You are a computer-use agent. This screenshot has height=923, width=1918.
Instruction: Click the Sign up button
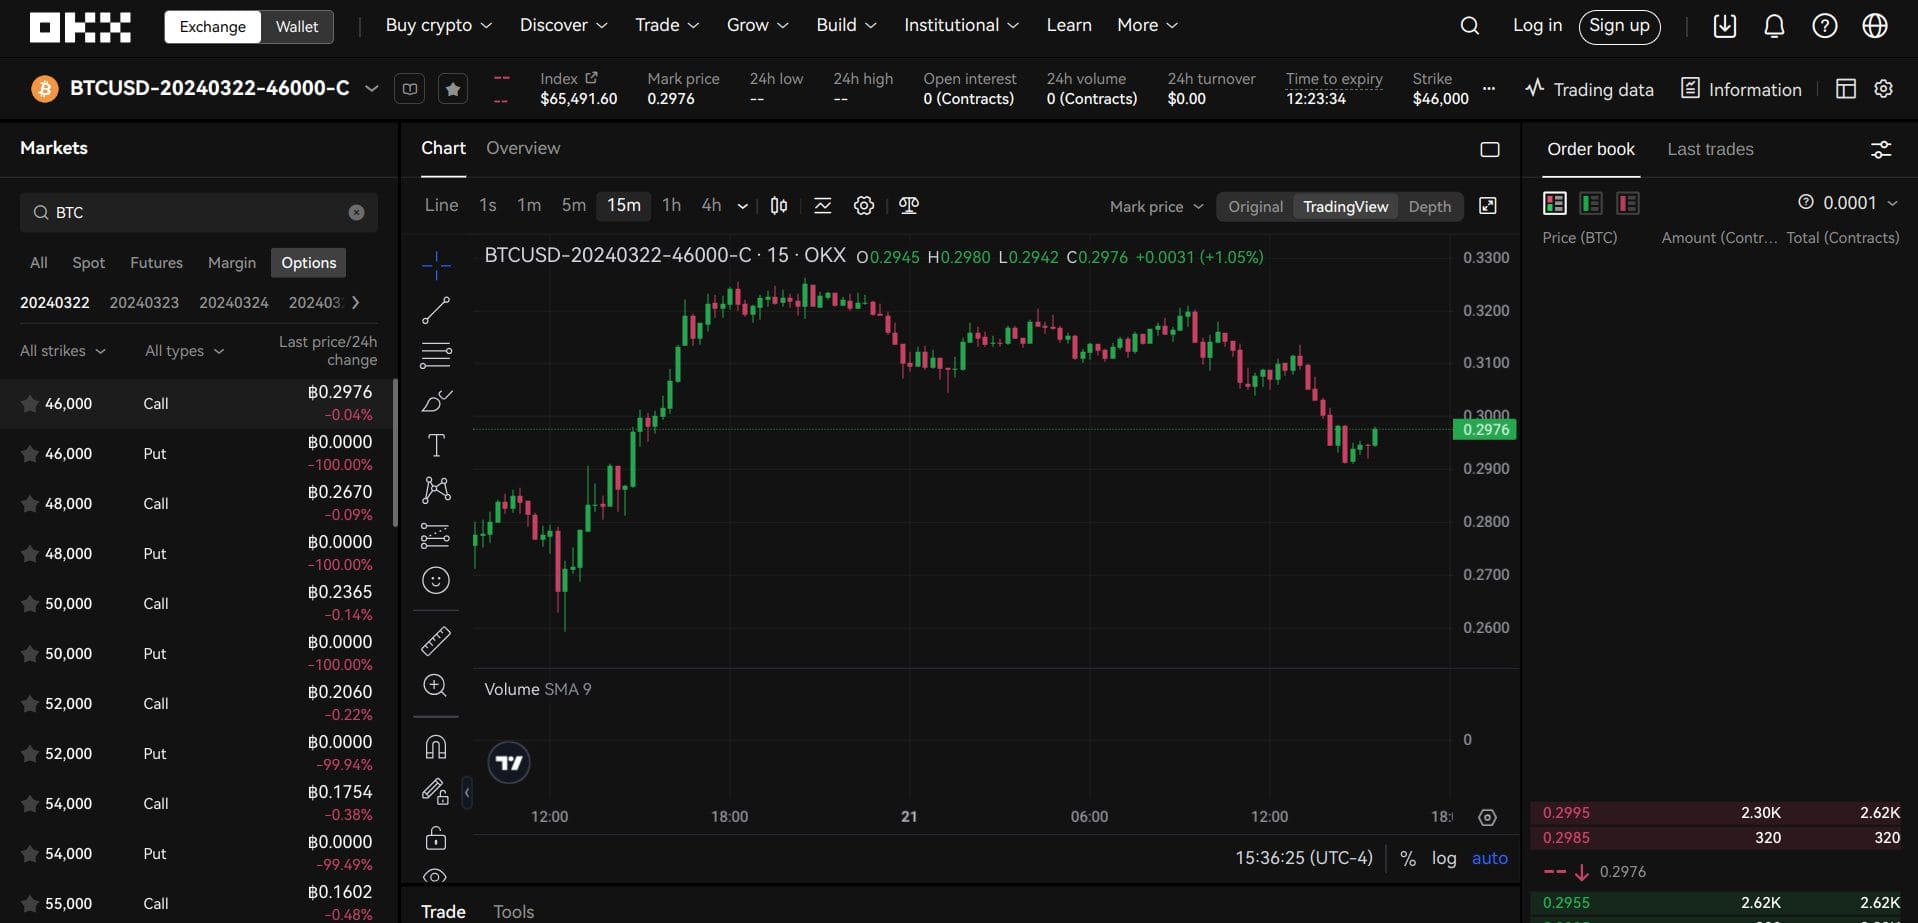coord(1618,25)
